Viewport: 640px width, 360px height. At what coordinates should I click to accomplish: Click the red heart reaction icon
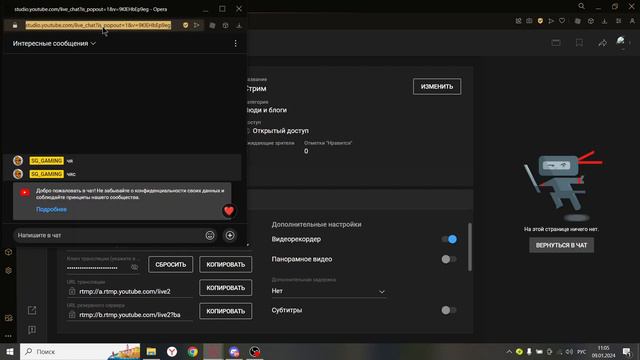point(229,211)
